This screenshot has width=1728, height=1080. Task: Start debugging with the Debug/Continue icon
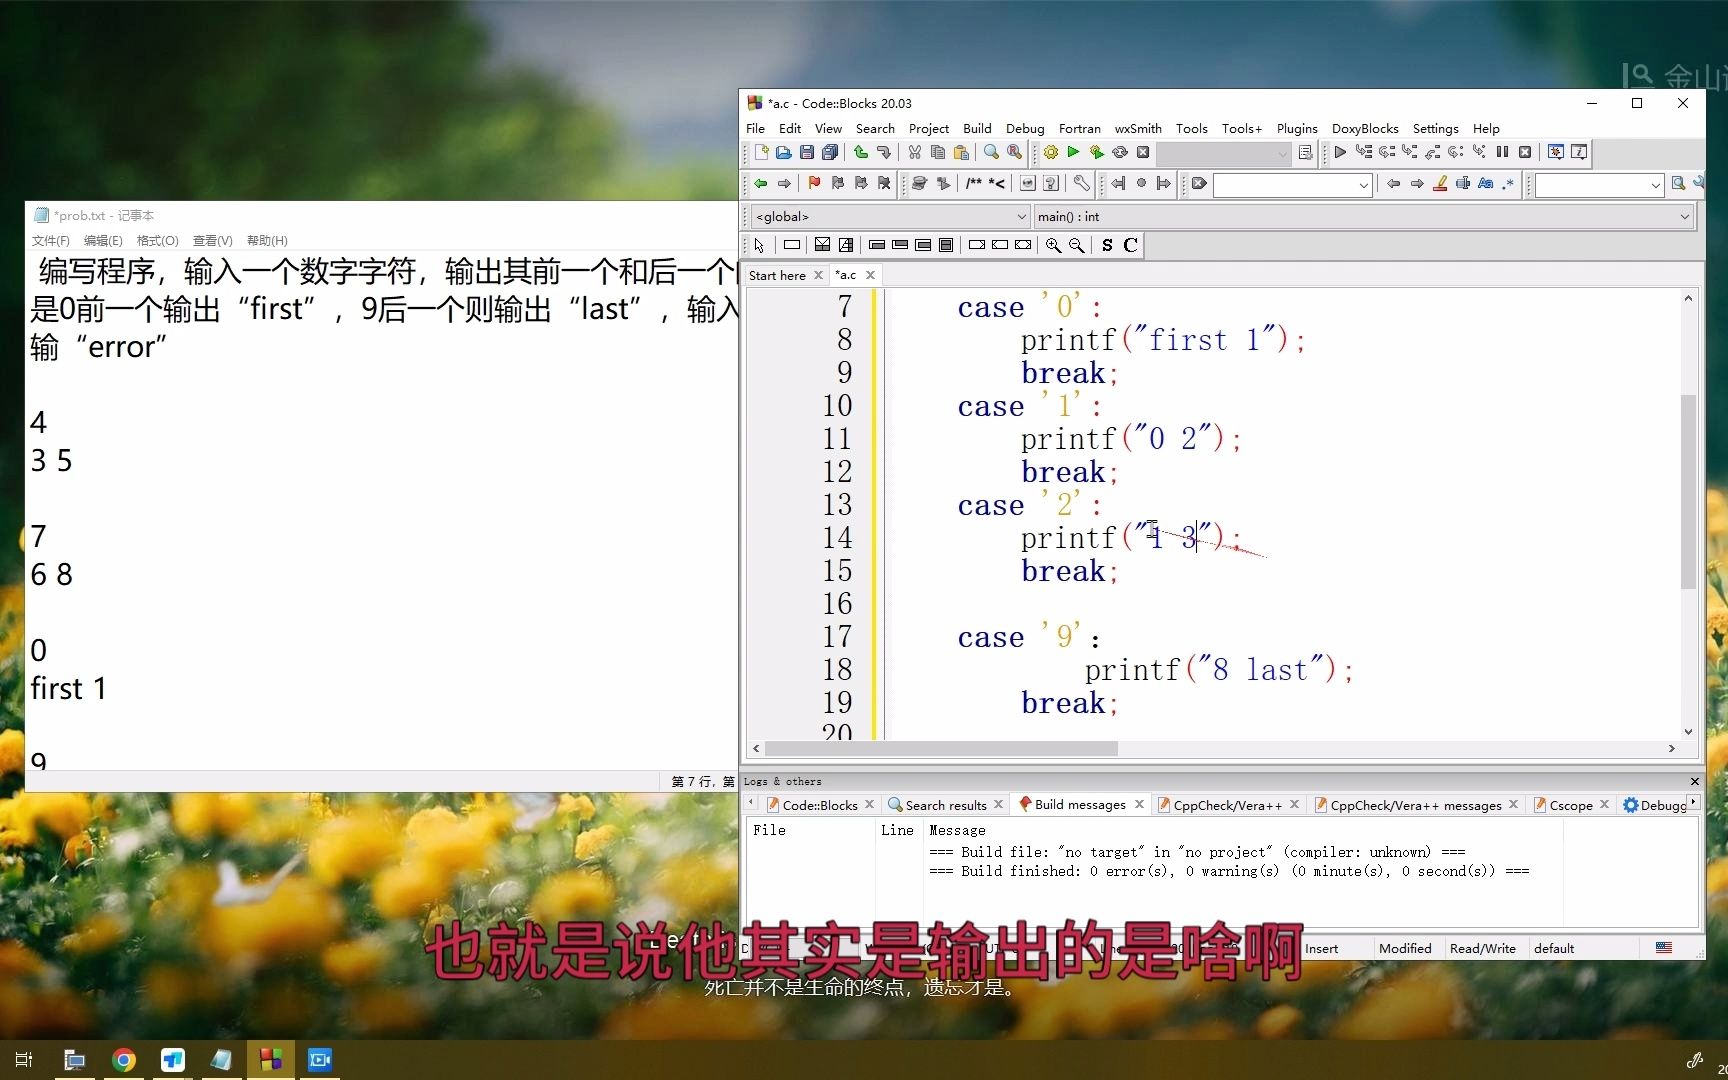tap(1340, 153)
